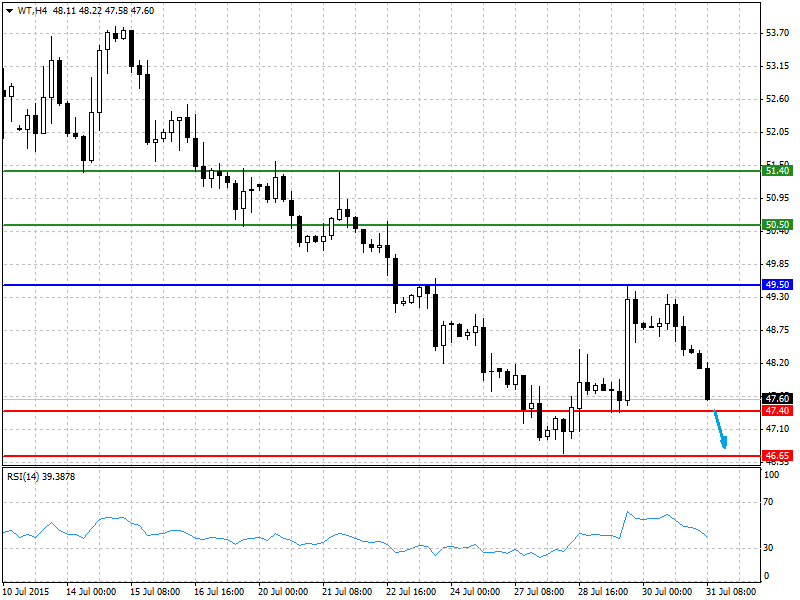The height and width of the screenshot is (600, 800).
Task: Select the 50.95 price axis label
Action: (x=778, y=197)
